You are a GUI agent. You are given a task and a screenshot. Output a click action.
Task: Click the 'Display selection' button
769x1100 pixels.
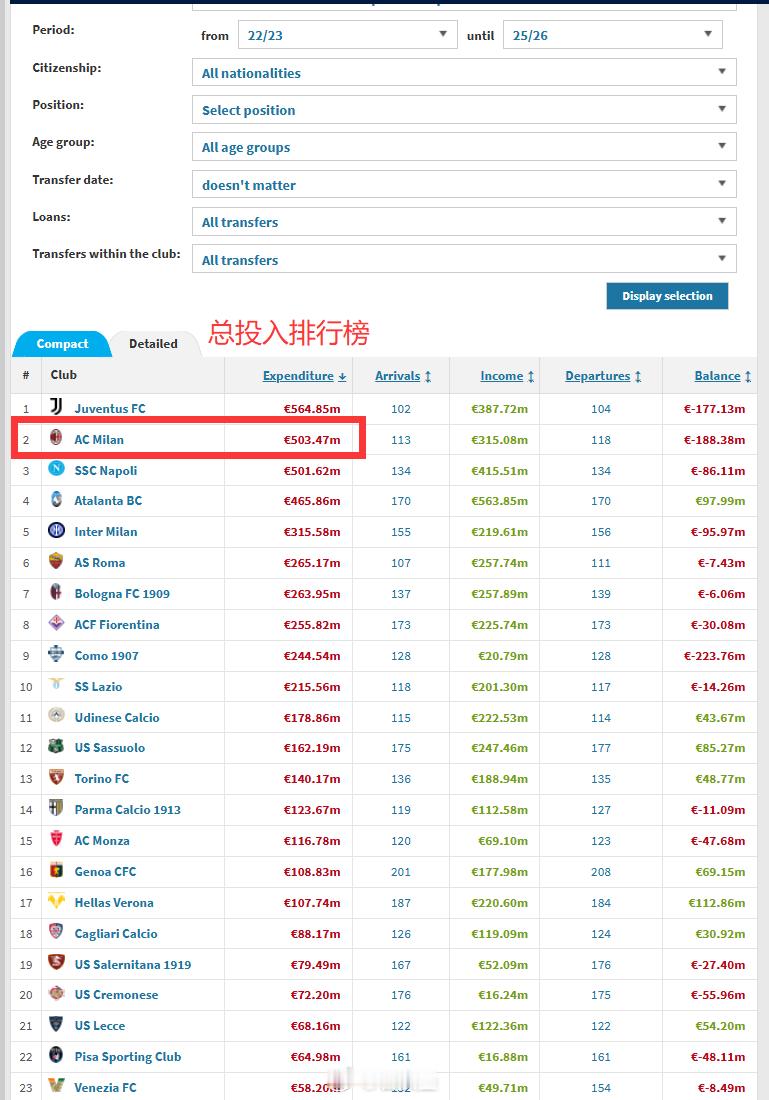pos(667,296)
